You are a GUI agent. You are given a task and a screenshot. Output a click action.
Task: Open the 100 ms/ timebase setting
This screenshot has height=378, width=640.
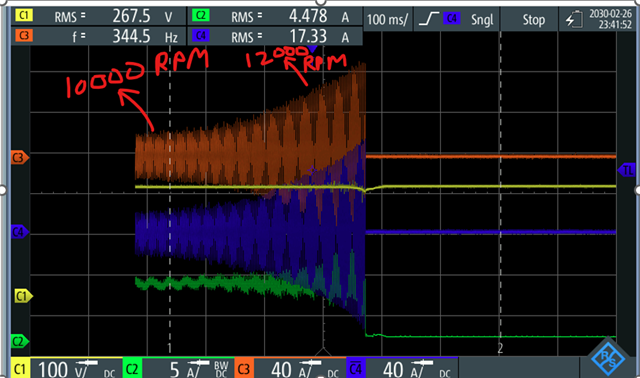coord(387,20)
